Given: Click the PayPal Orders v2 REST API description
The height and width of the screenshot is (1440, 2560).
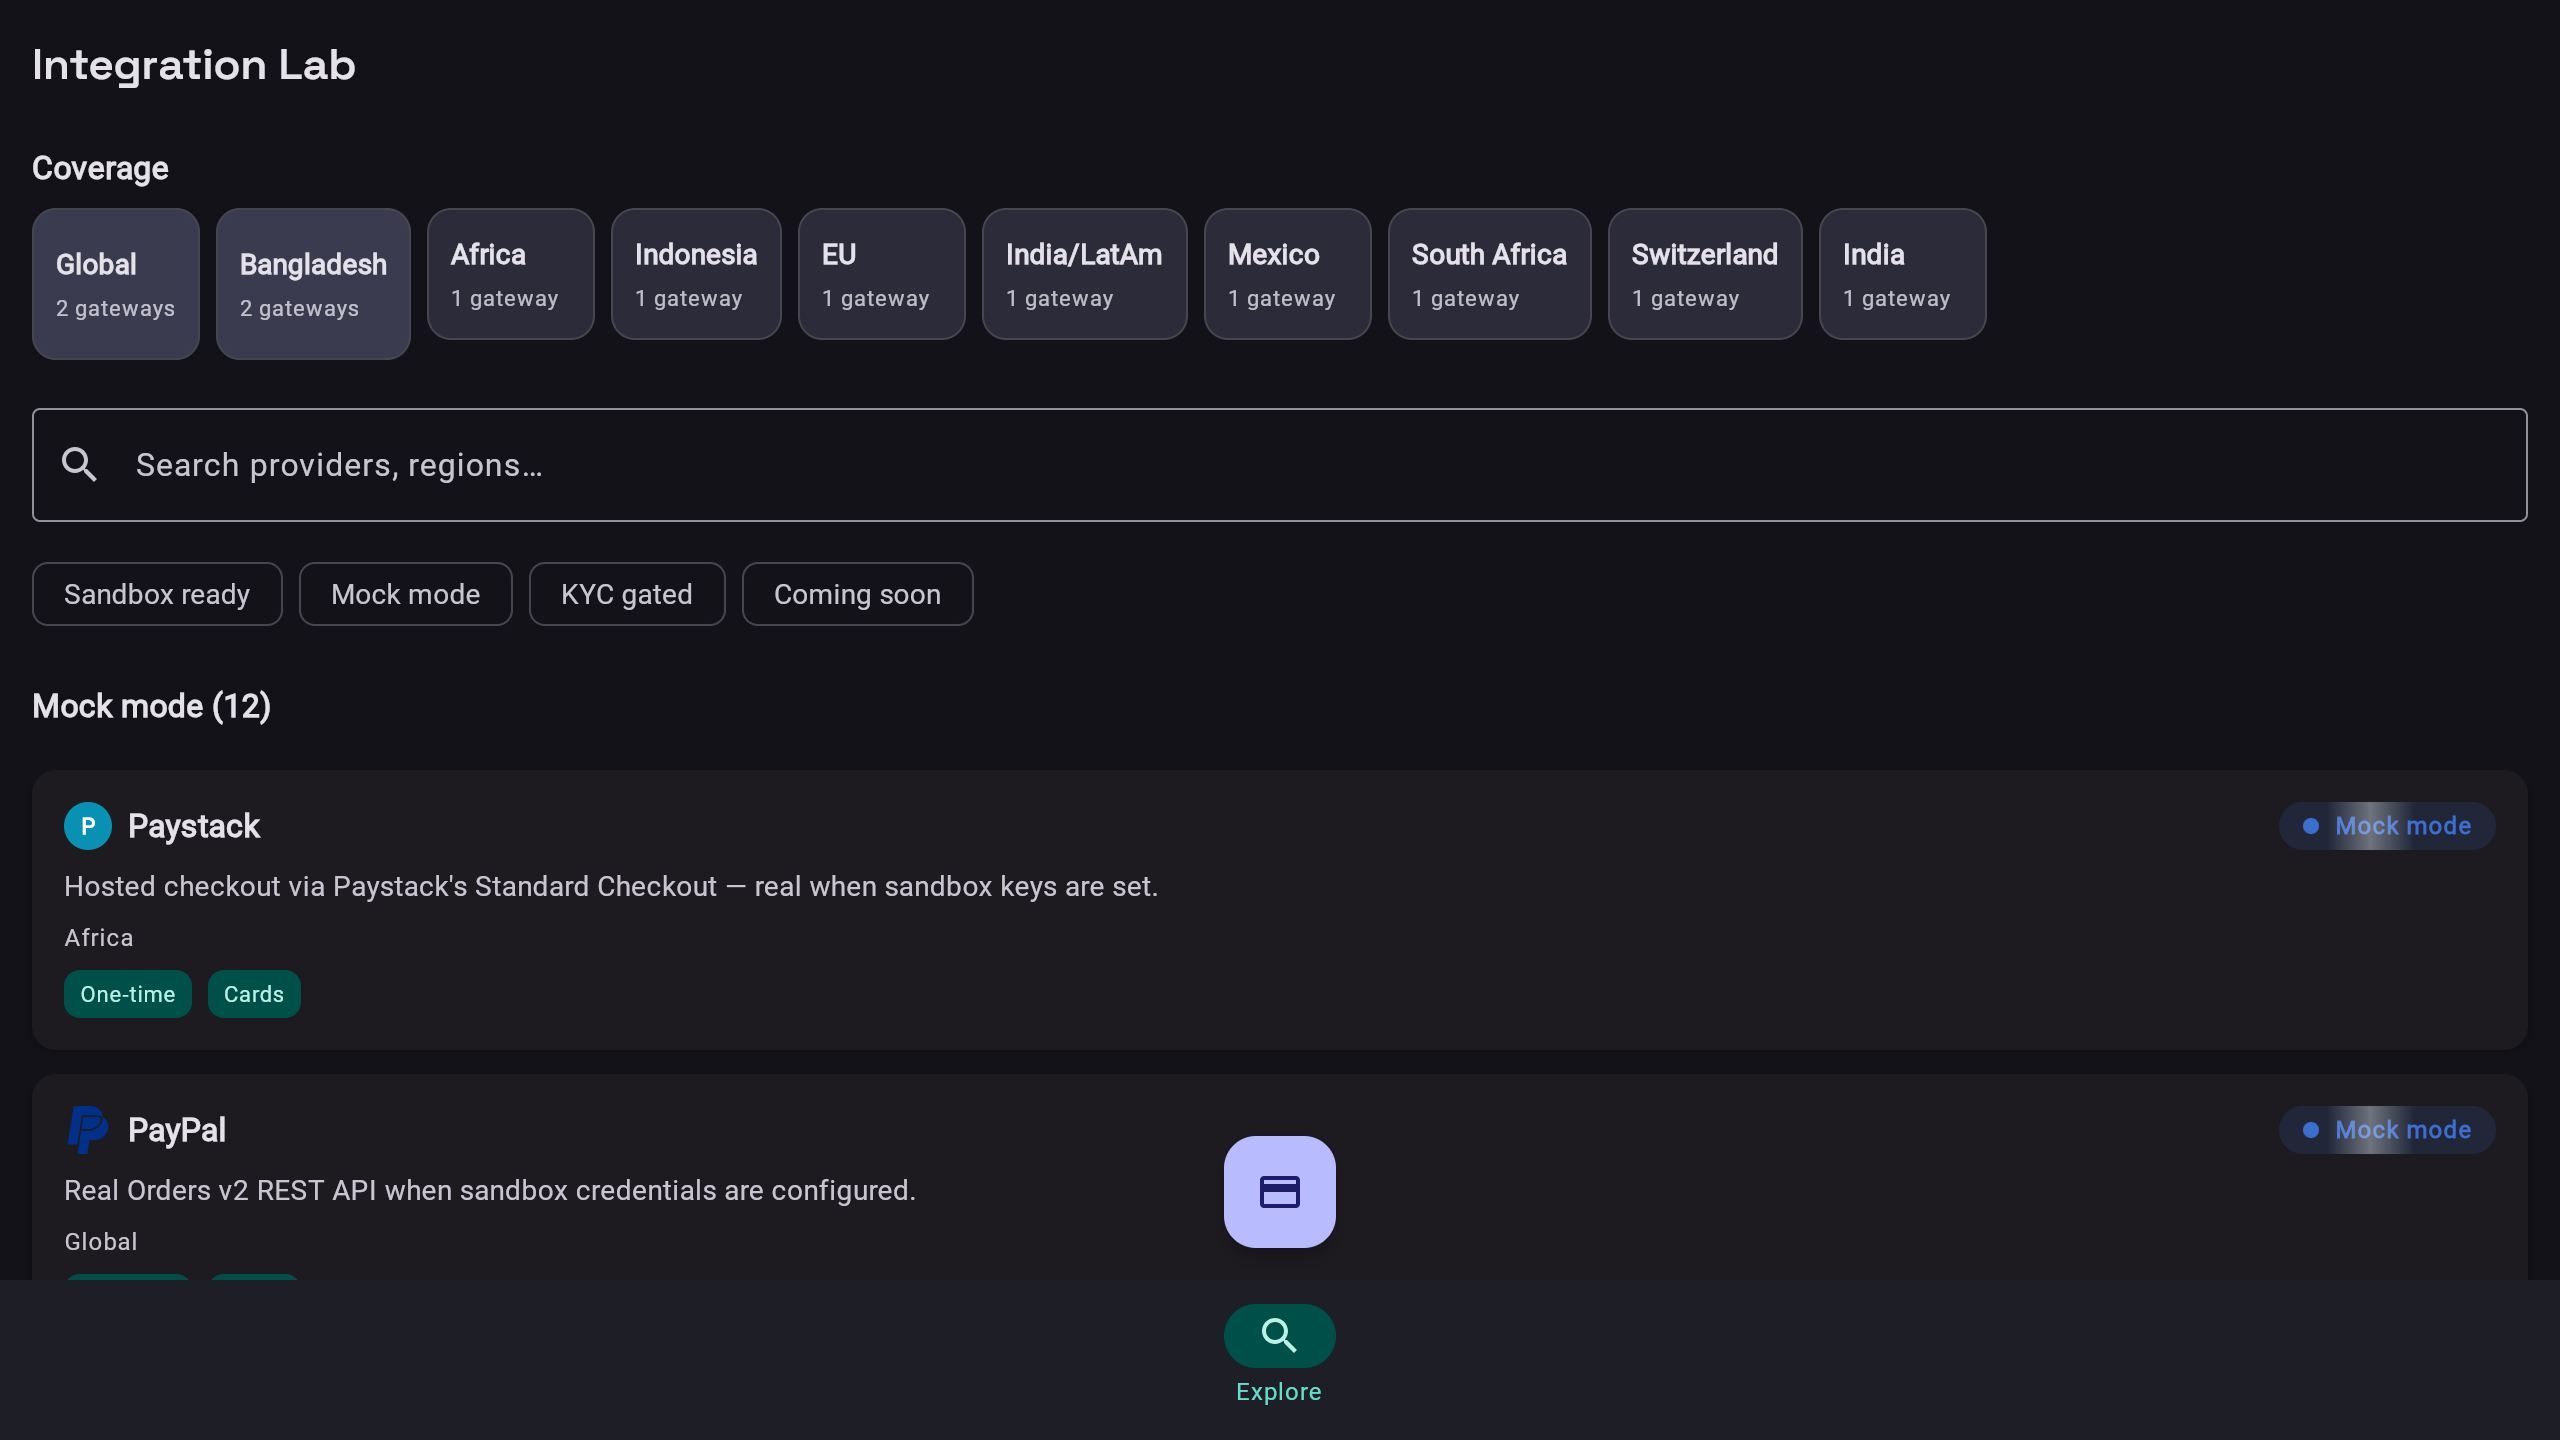Looking at the screenshot, I should [490, 1191].
